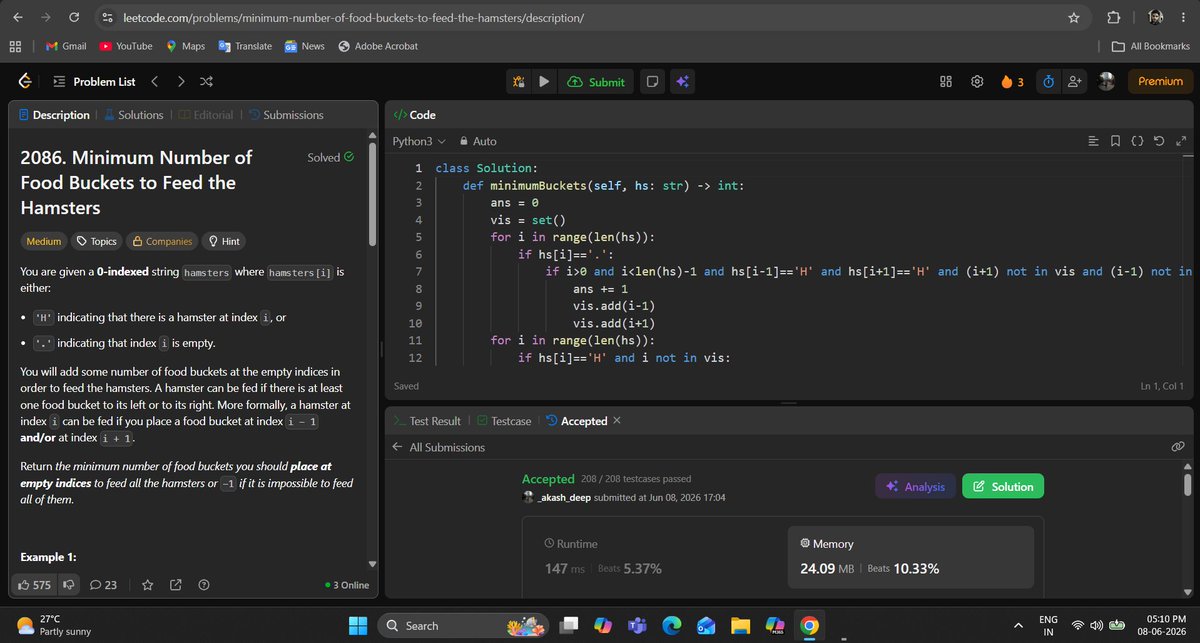Click the streak flame counter
Screen dimensions: 1200x643
pos(1011,82)
